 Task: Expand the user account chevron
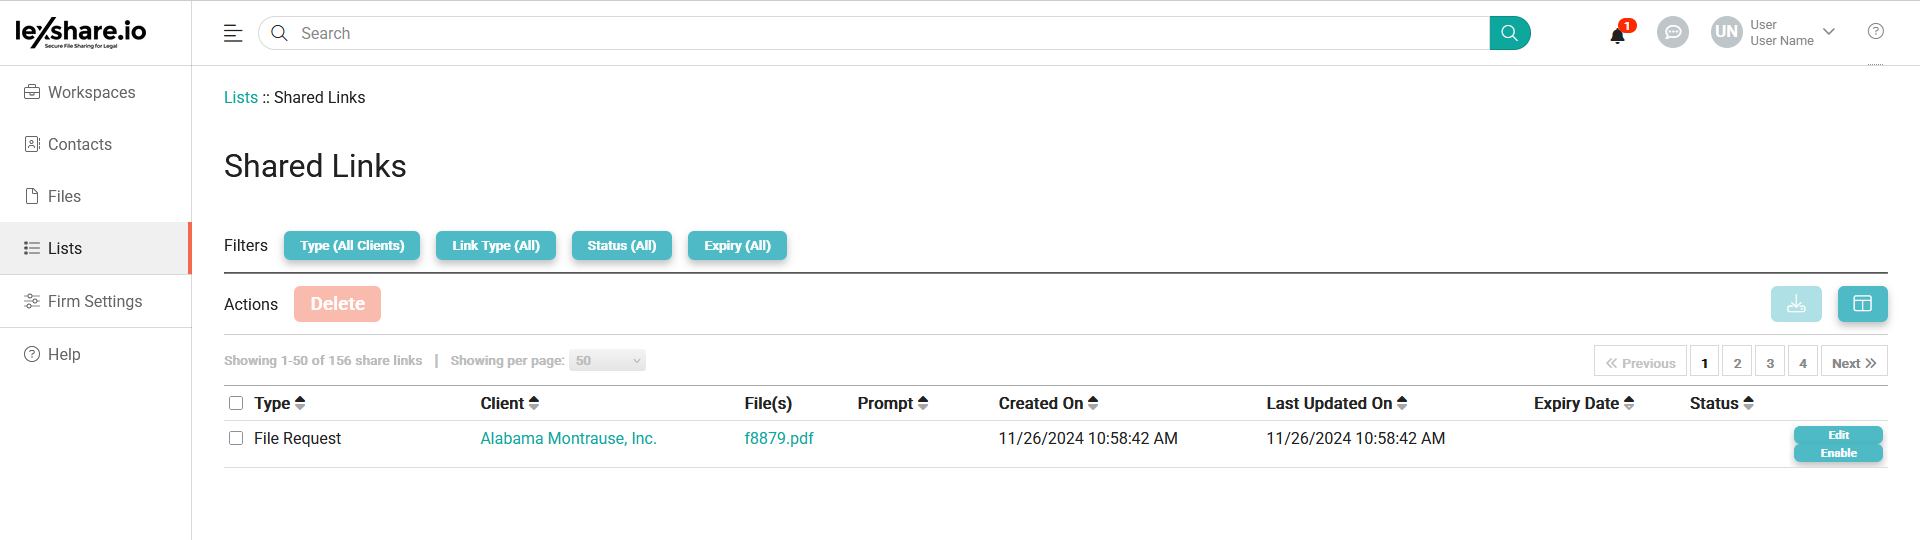pos(1829,32)
